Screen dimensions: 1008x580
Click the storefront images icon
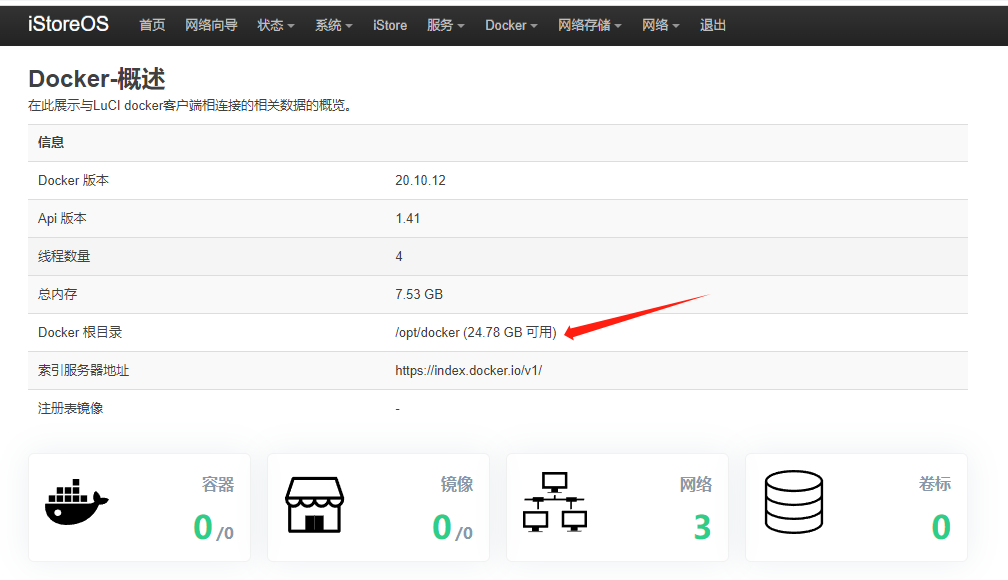[315, 503]
